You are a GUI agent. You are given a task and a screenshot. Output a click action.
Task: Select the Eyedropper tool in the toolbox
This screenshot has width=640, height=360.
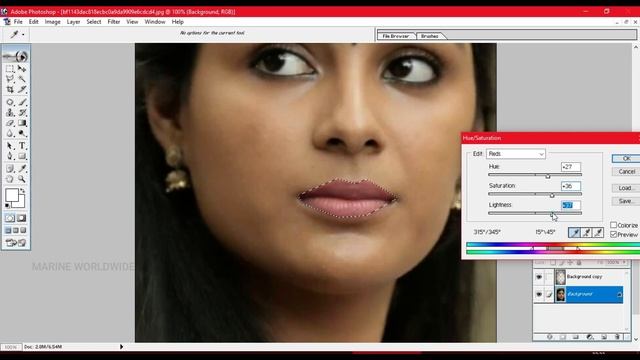click(22, 169)
